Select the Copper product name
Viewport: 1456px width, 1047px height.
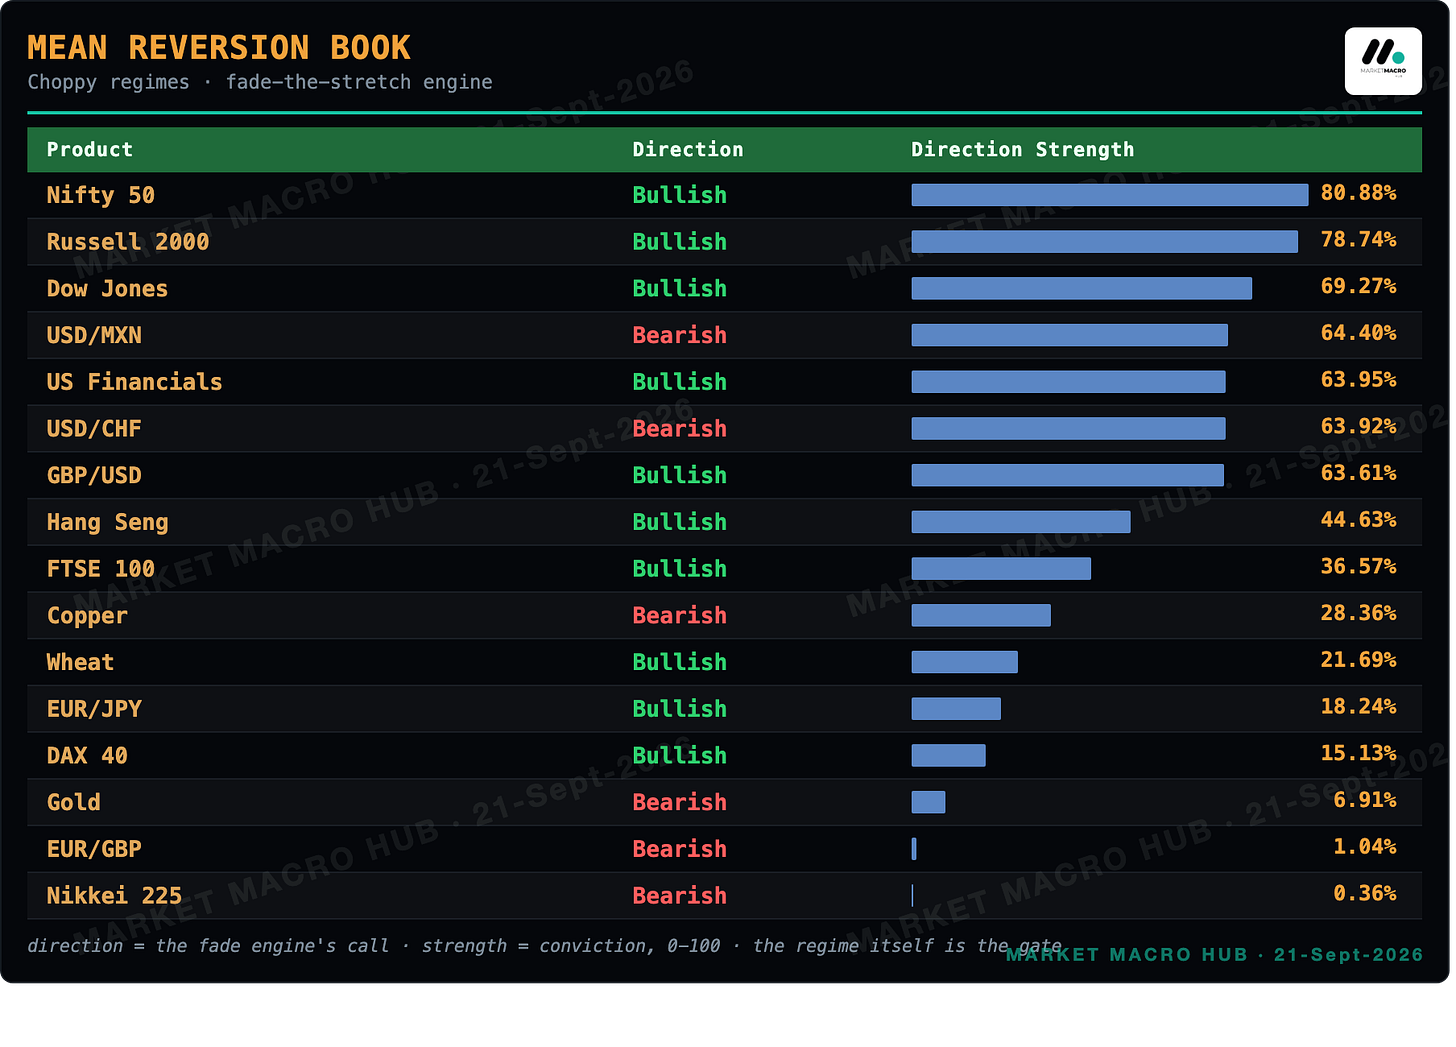87,616
